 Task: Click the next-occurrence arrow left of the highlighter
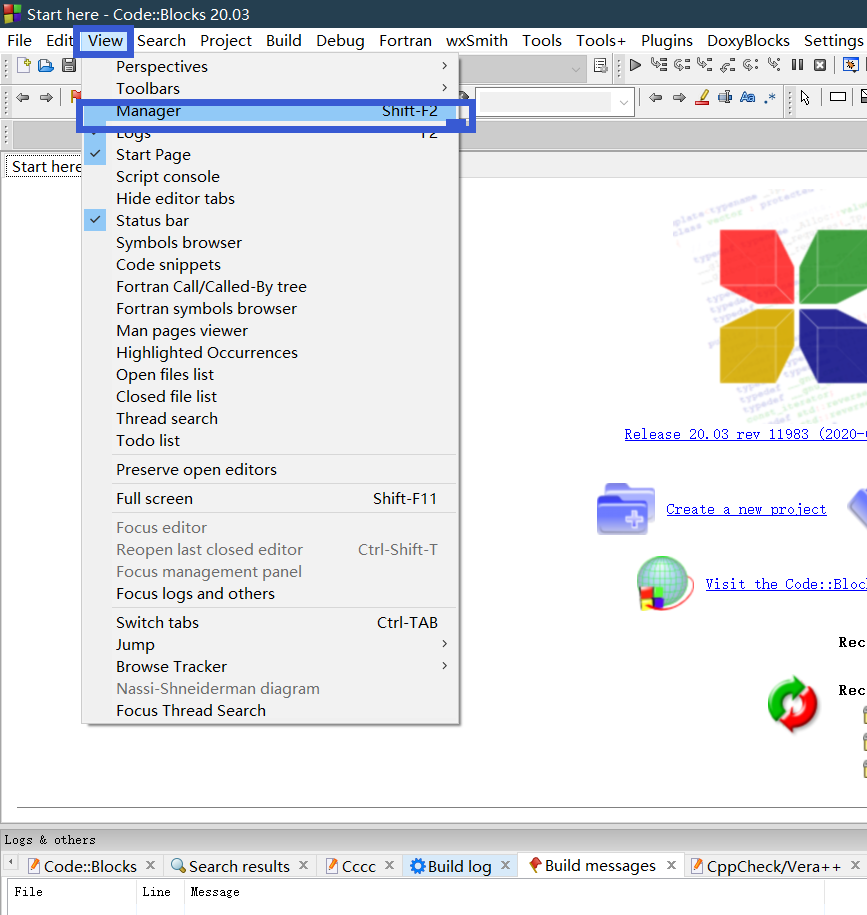[679, 97]
